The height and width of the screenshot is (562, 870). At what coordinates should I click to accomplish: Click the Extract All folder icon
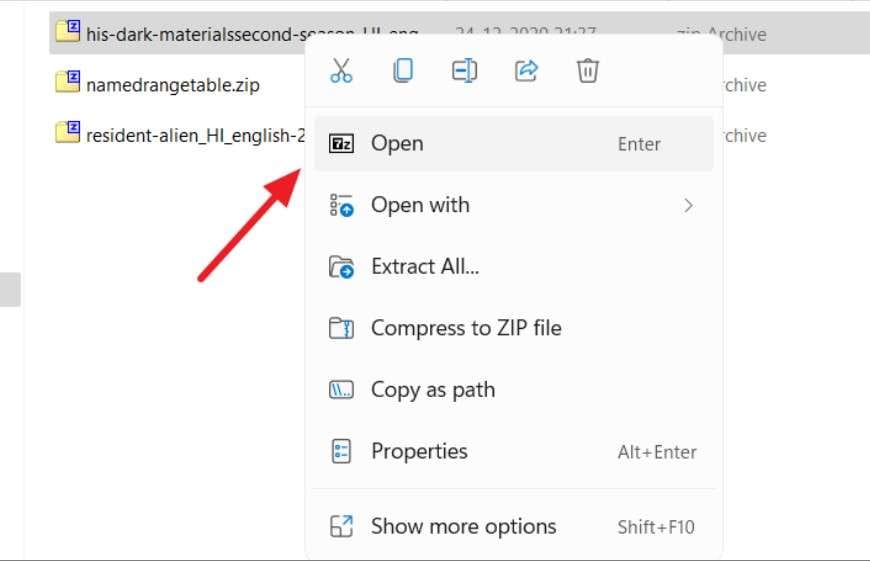(341, 267)
